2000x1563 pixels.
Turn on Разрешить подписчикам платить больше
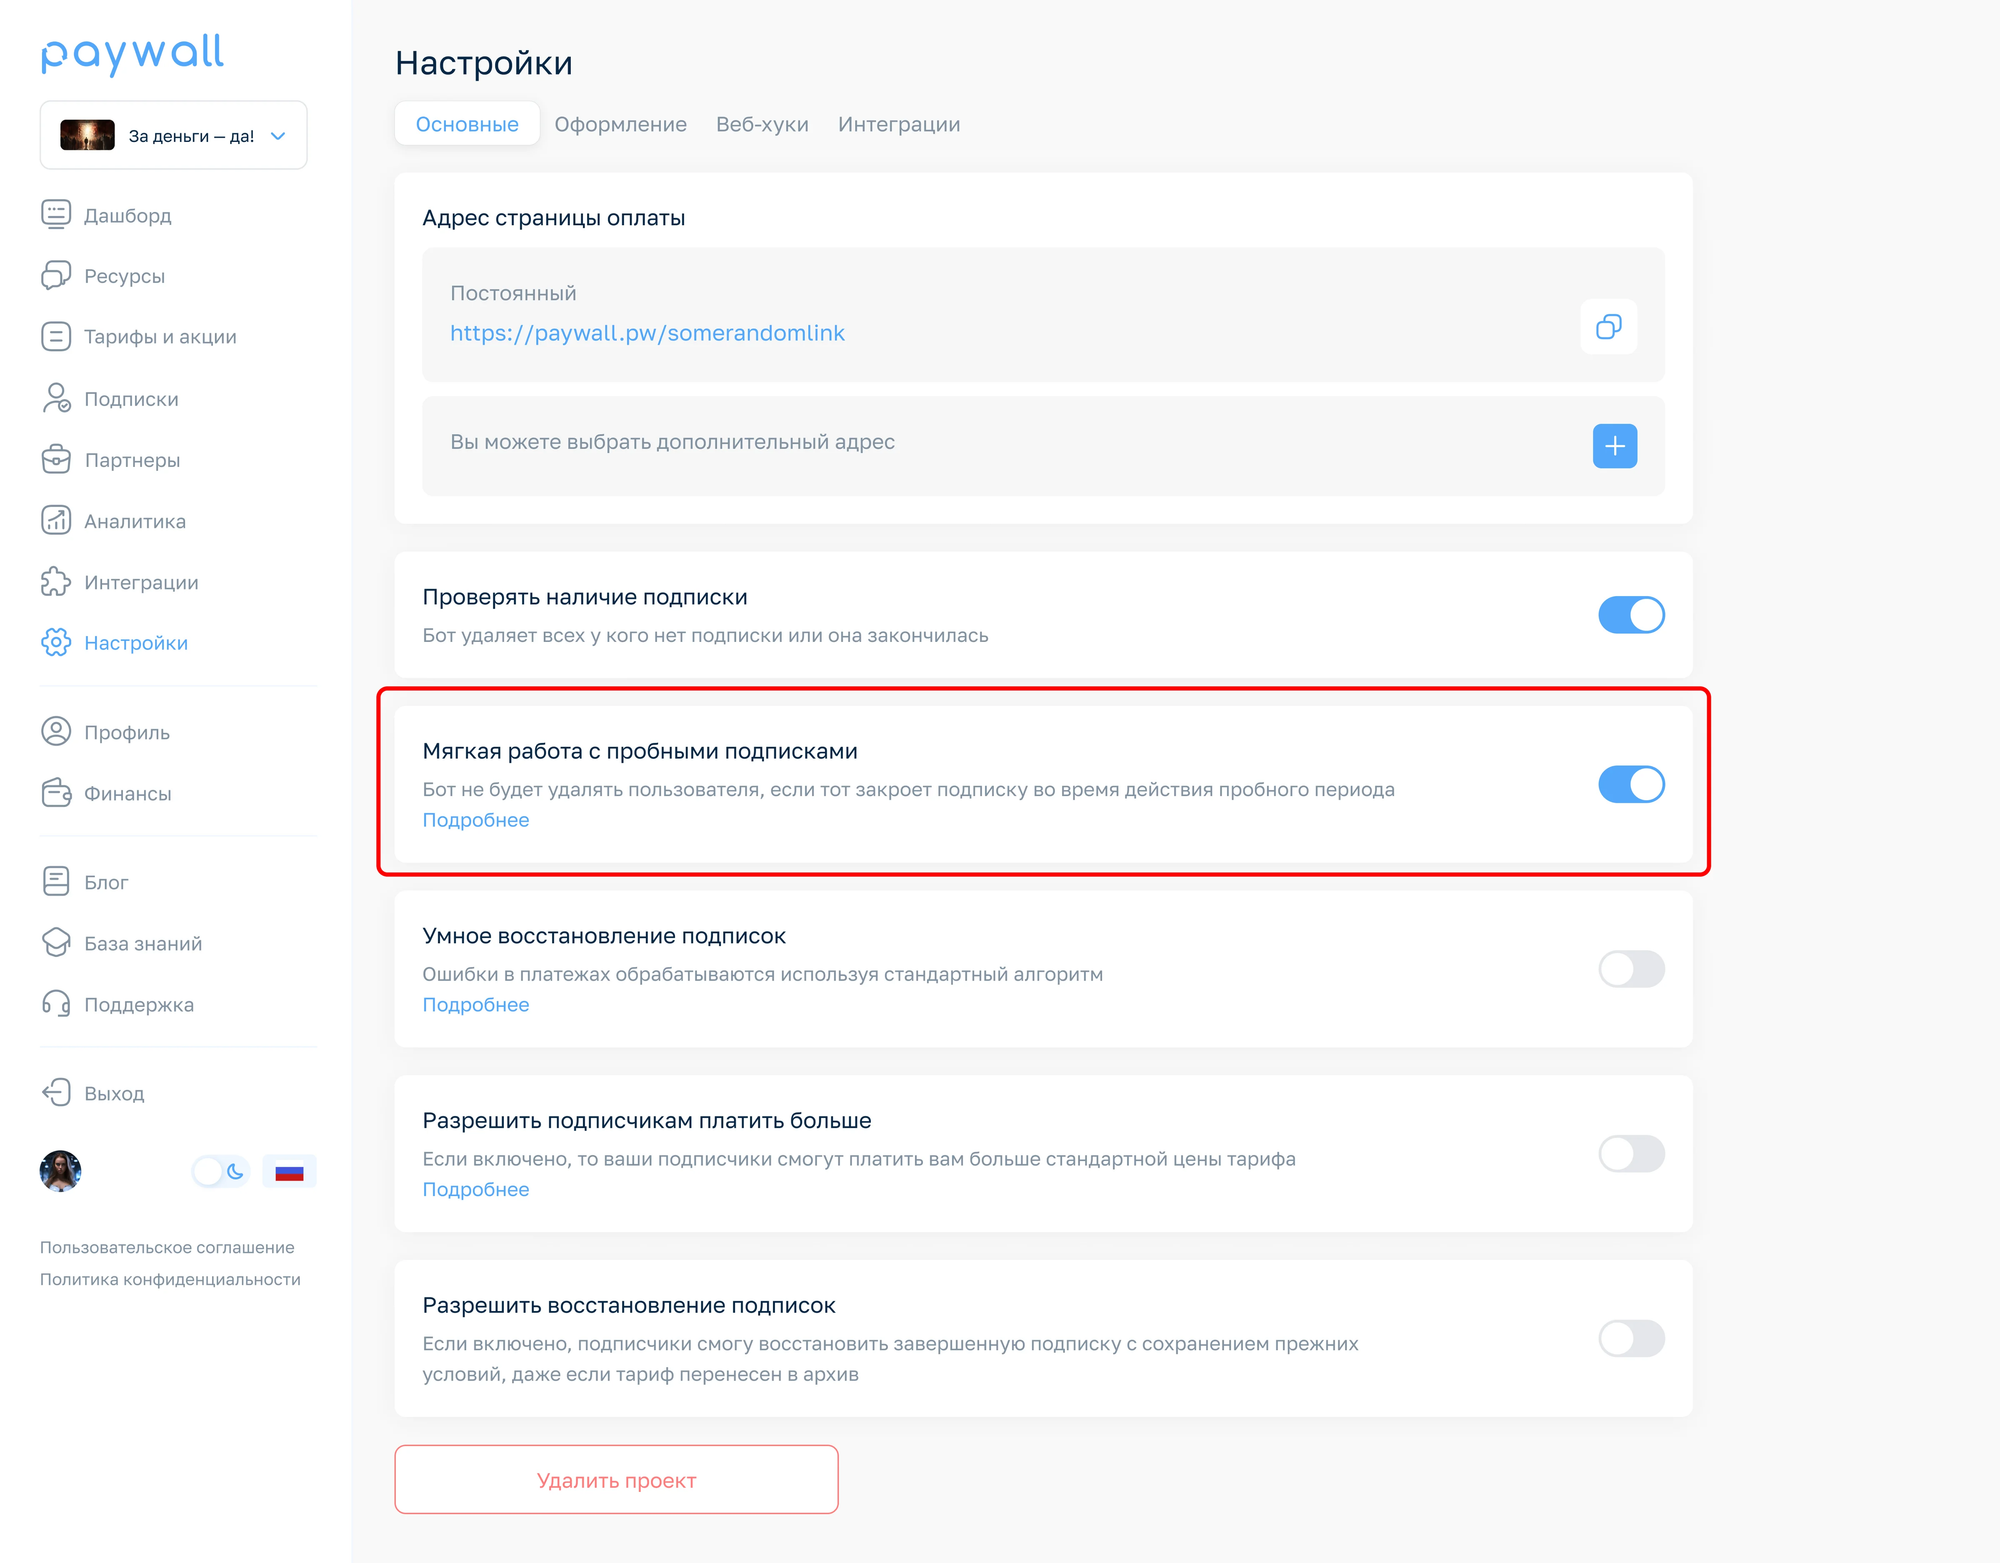[x=1631, y=1154]
